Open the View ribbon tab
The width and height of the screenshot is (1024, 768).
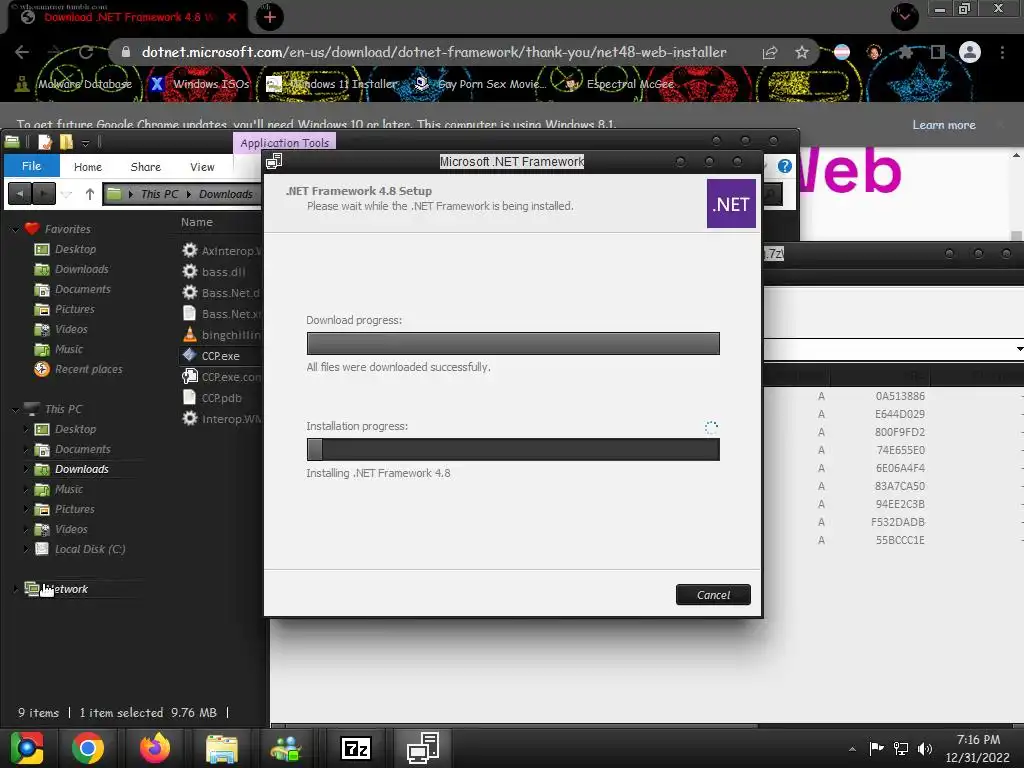coord(202,167)
